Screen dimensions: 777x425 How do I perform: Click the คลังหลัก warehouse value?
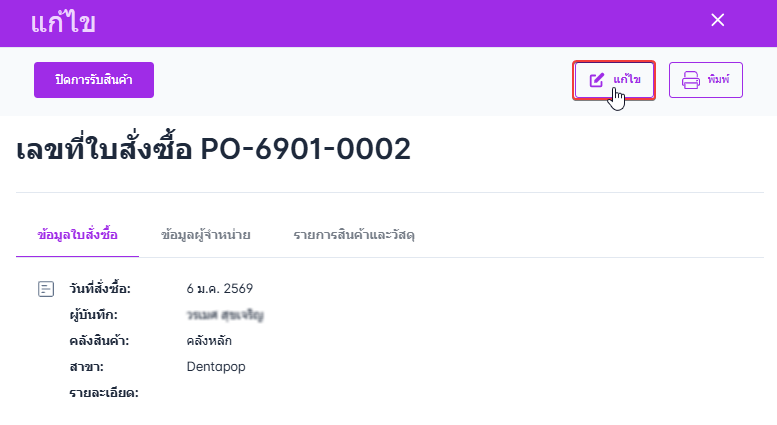[210, 341]
